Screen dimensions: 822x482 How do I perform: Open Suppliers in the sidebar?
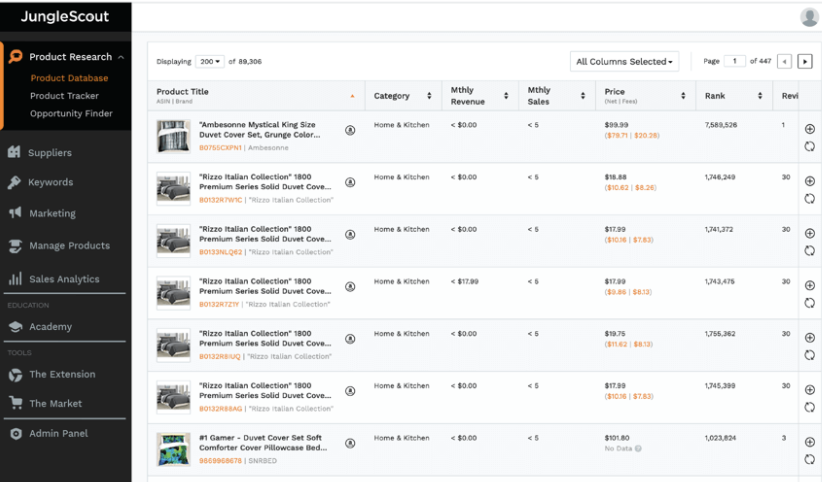pos(50,153)
